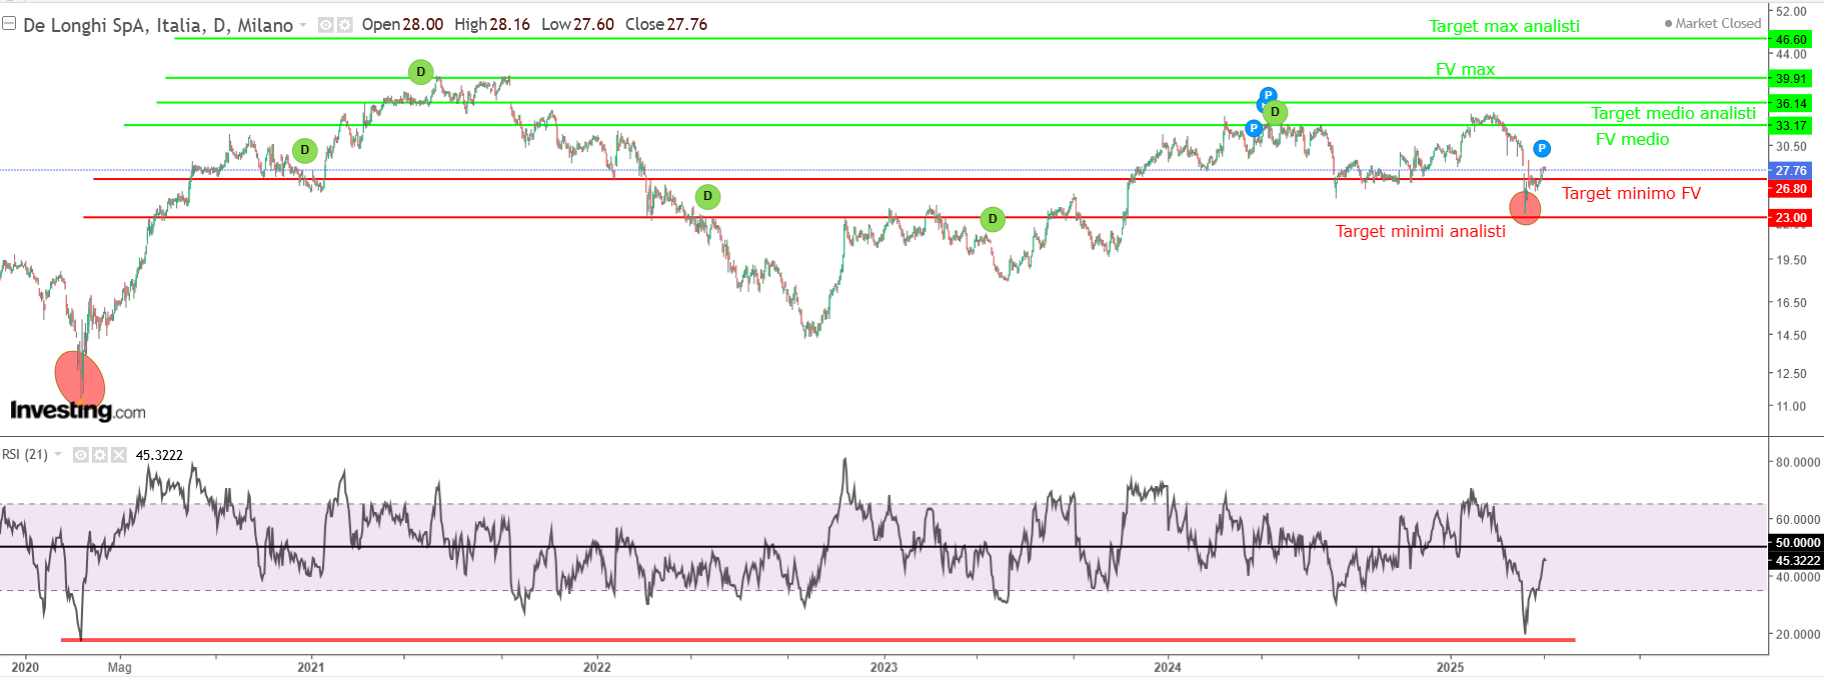Click the De Longhi SpA chart title
This screenshot has height=677, width=1824.
[158, 25]
